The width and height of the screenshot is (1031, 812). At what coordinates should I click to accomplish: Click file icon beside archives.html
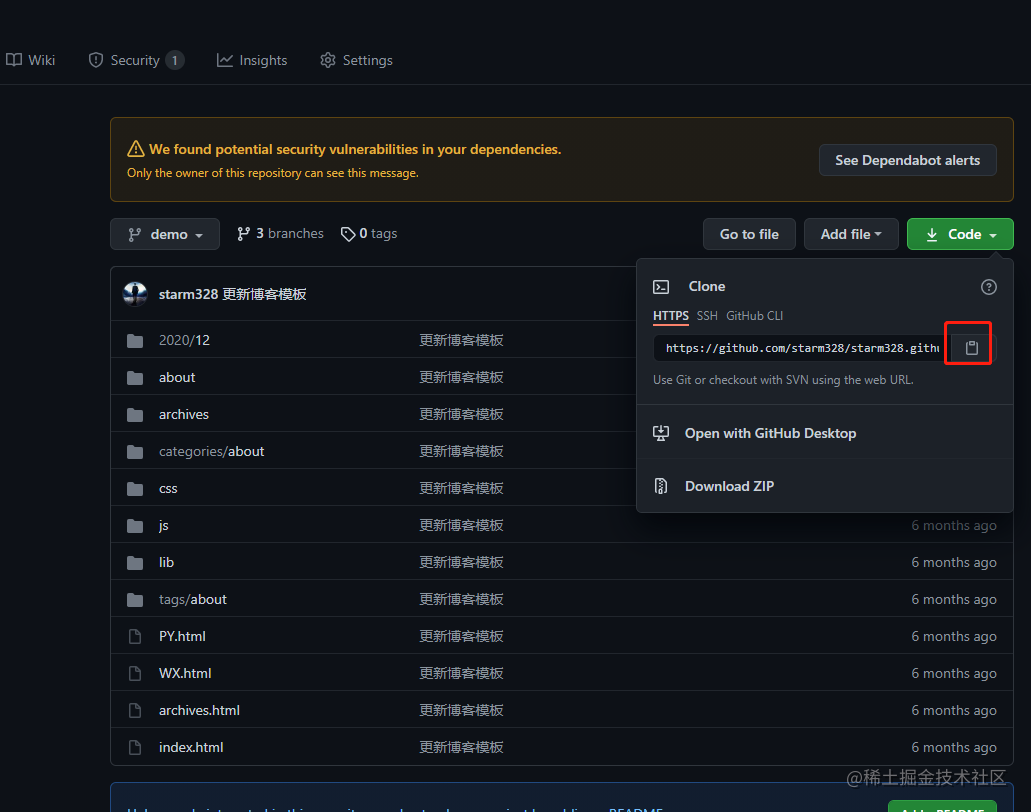(135, 711)
